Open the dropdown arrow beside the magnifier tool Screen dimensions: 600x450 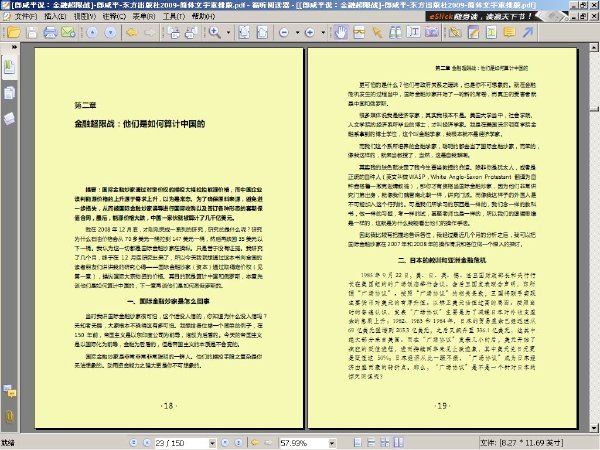228,33
